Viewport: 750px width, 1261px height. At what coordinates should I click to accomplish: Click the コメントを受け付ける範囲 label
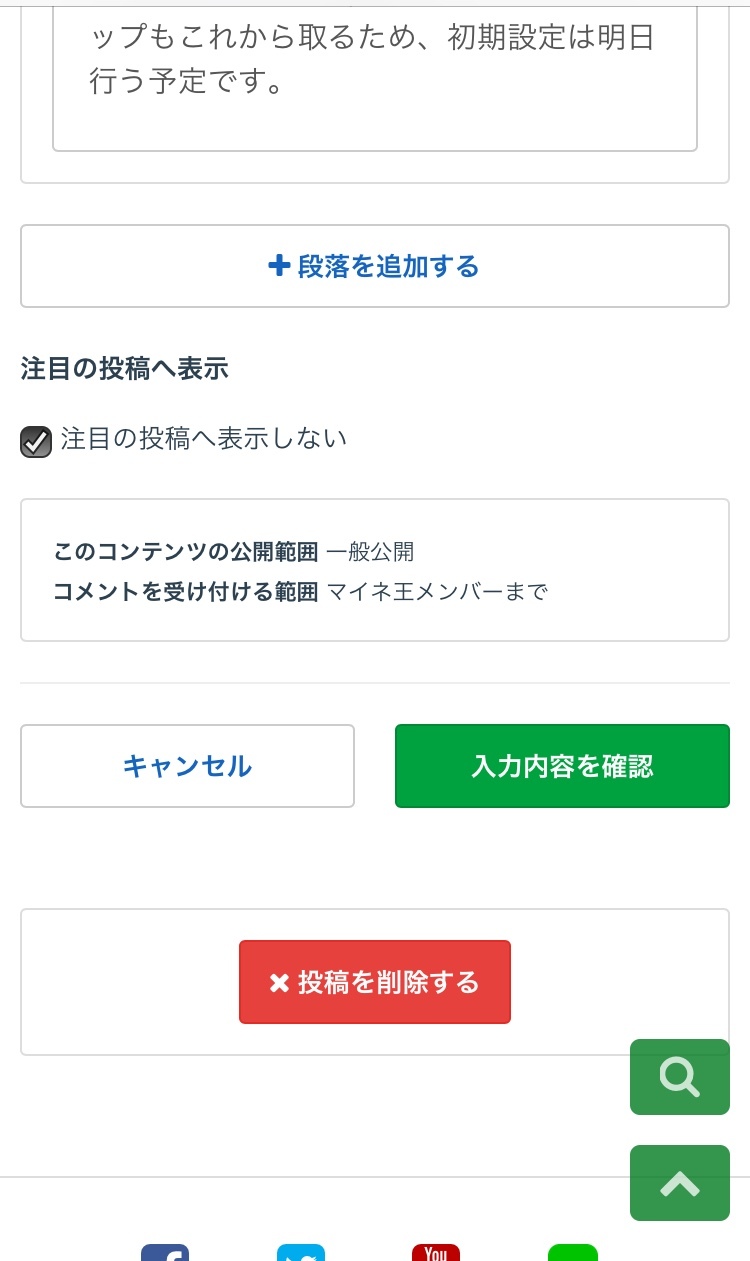coord(186,591)
